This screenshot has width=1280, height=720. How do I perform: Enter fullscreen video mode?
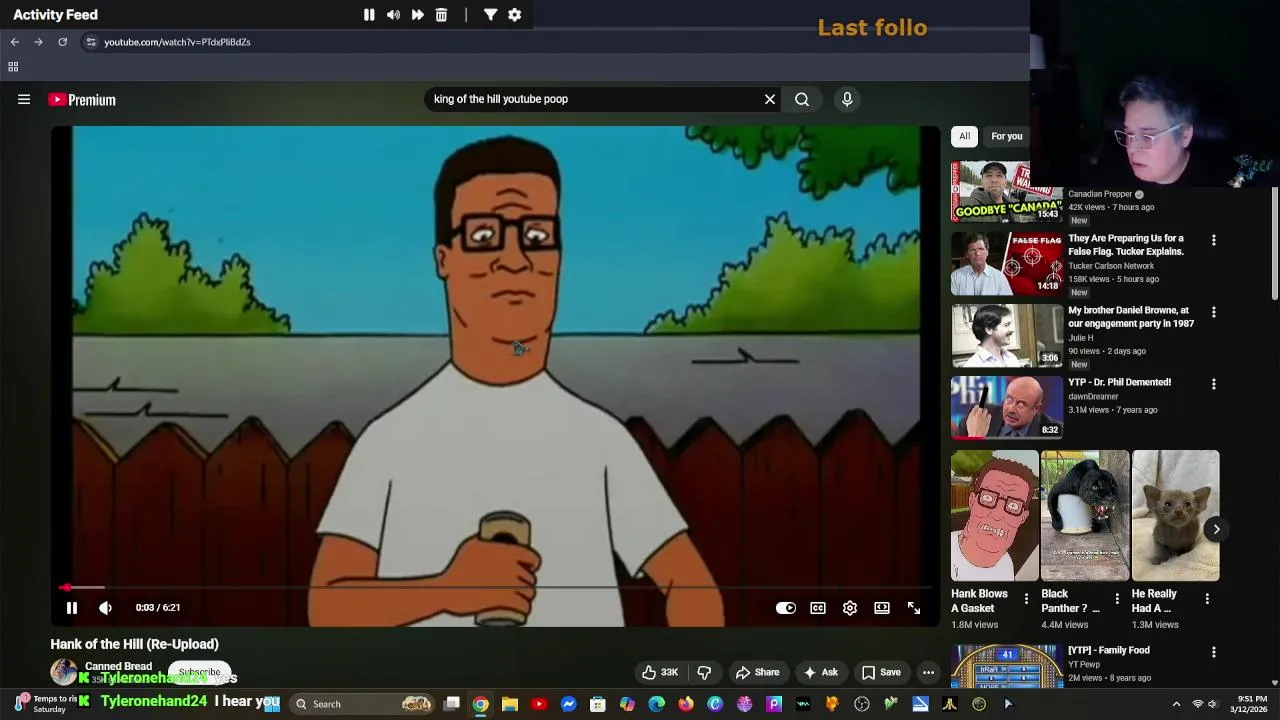pyautogui.click(x=914, y=608)
